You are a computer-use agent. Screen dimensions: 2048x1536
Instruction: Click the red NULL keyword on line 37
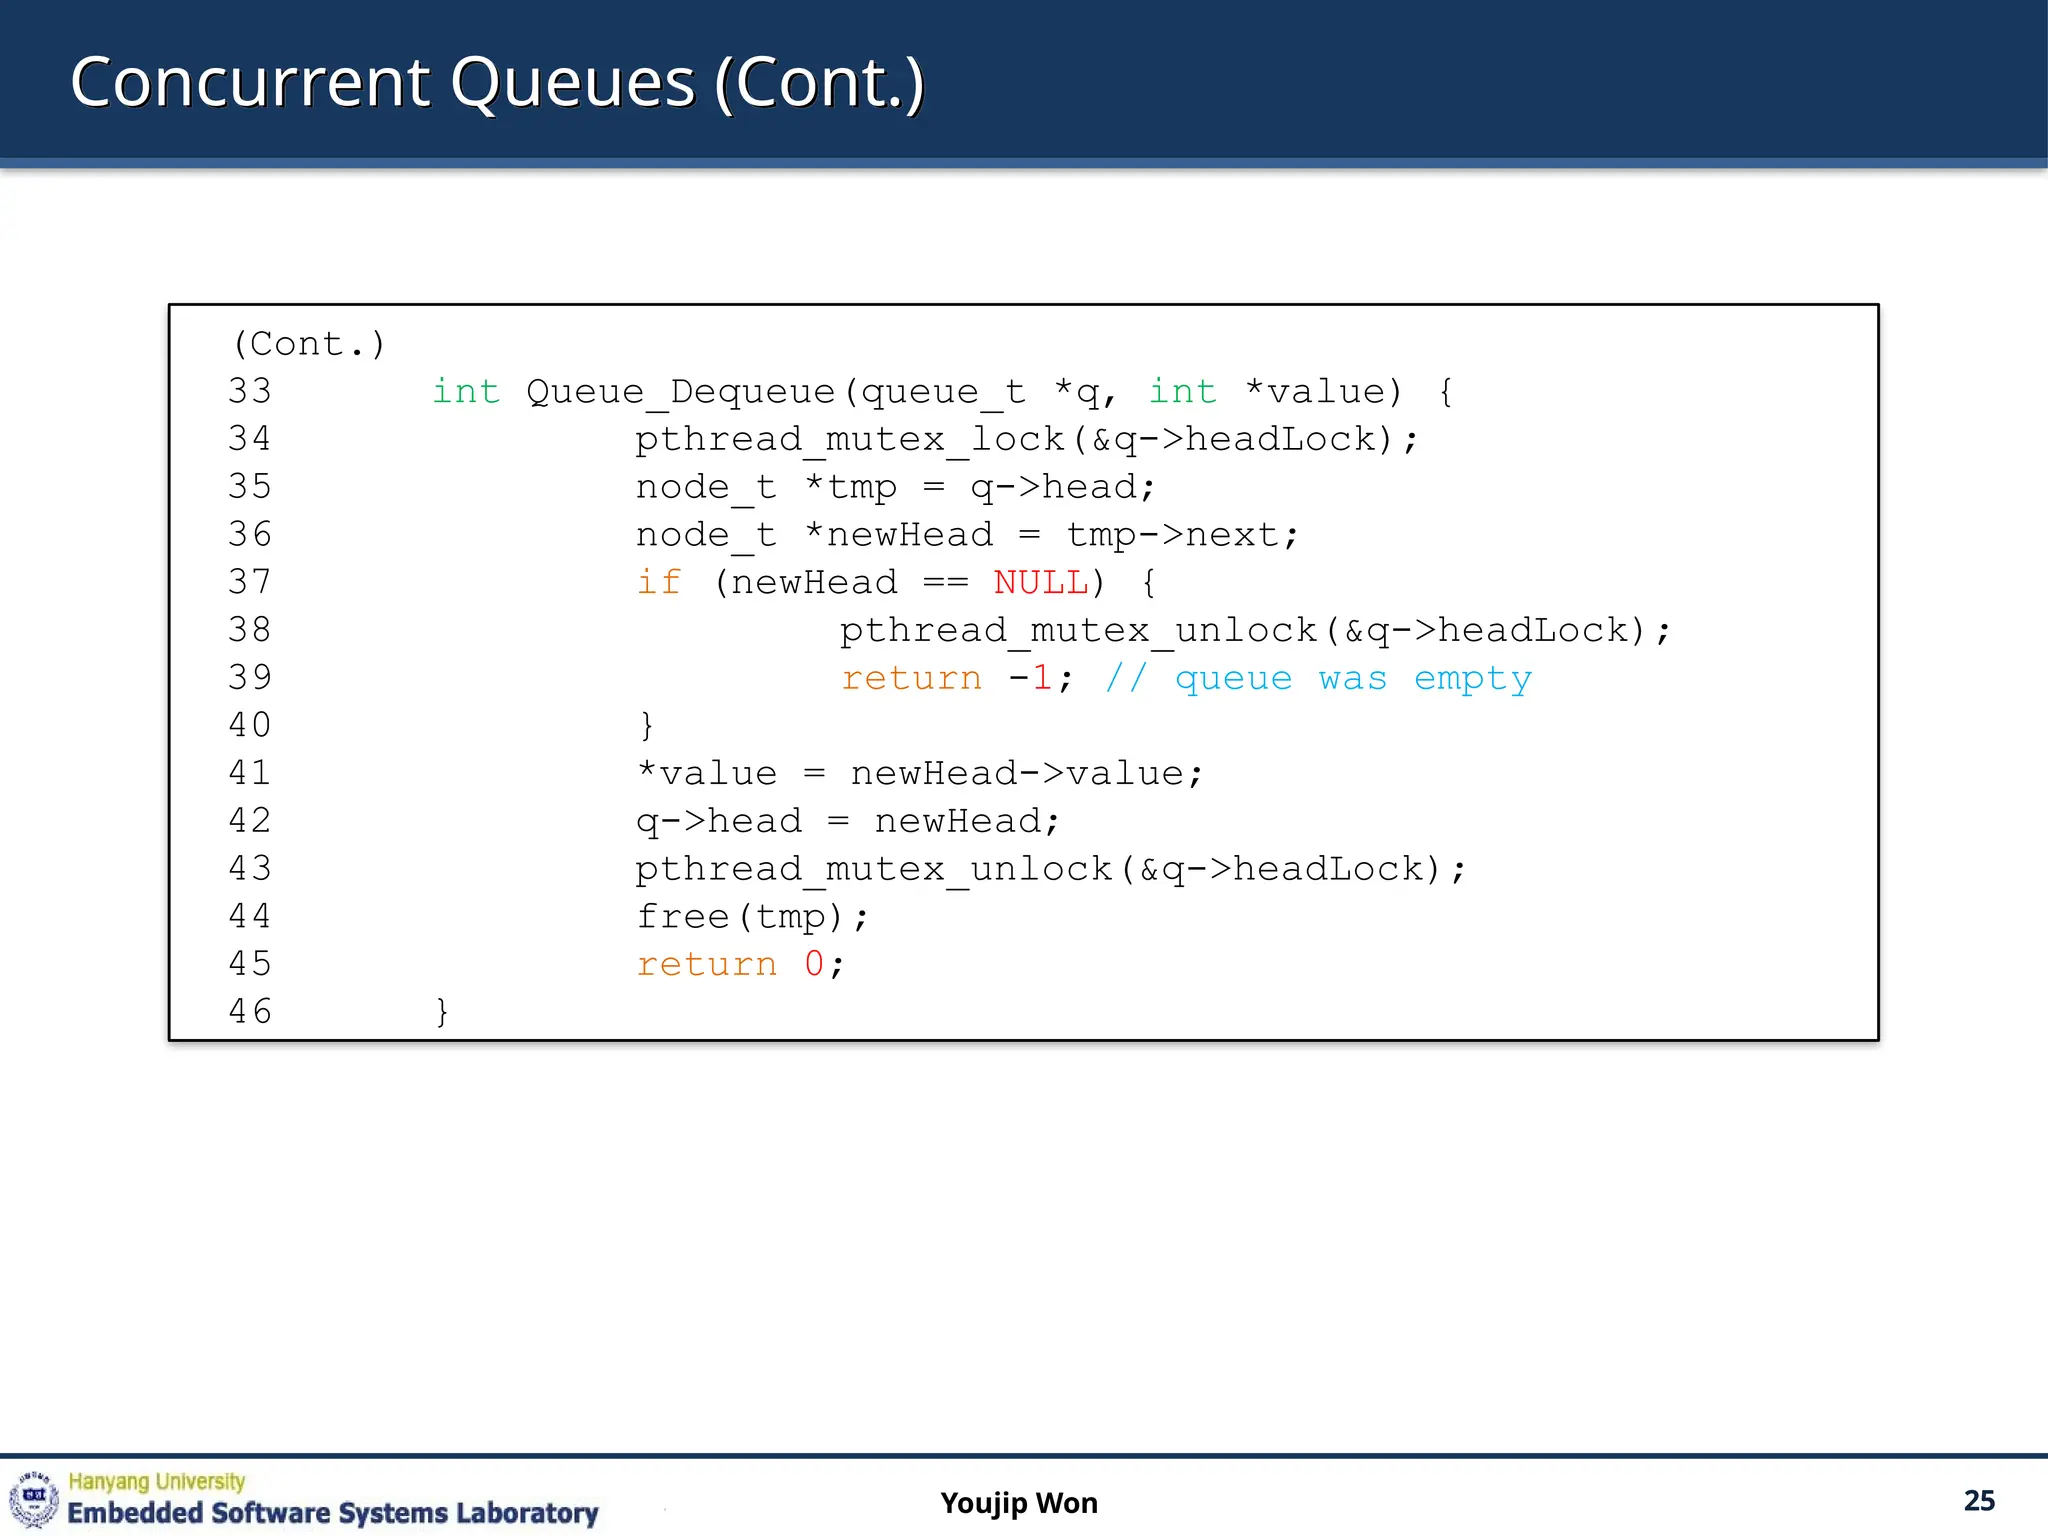coord(1040,582)
